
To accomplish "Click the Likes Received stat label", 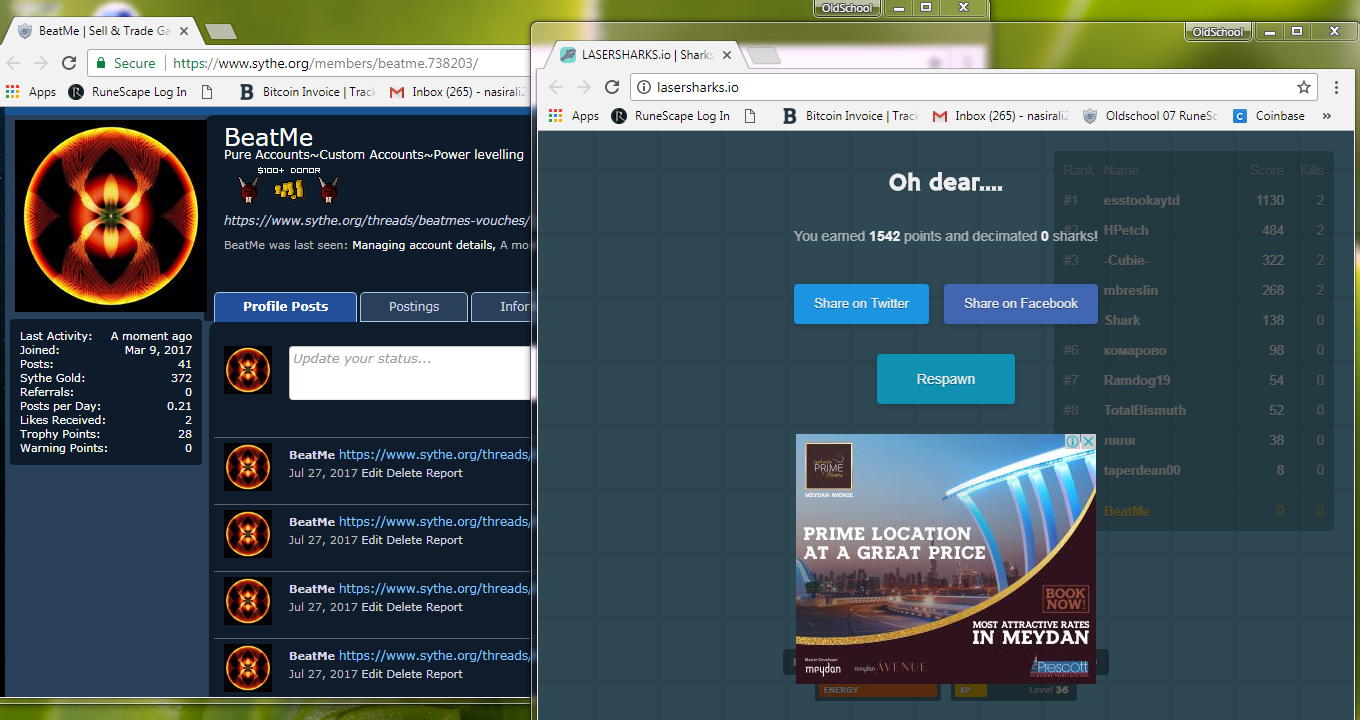I will [63, 421].
